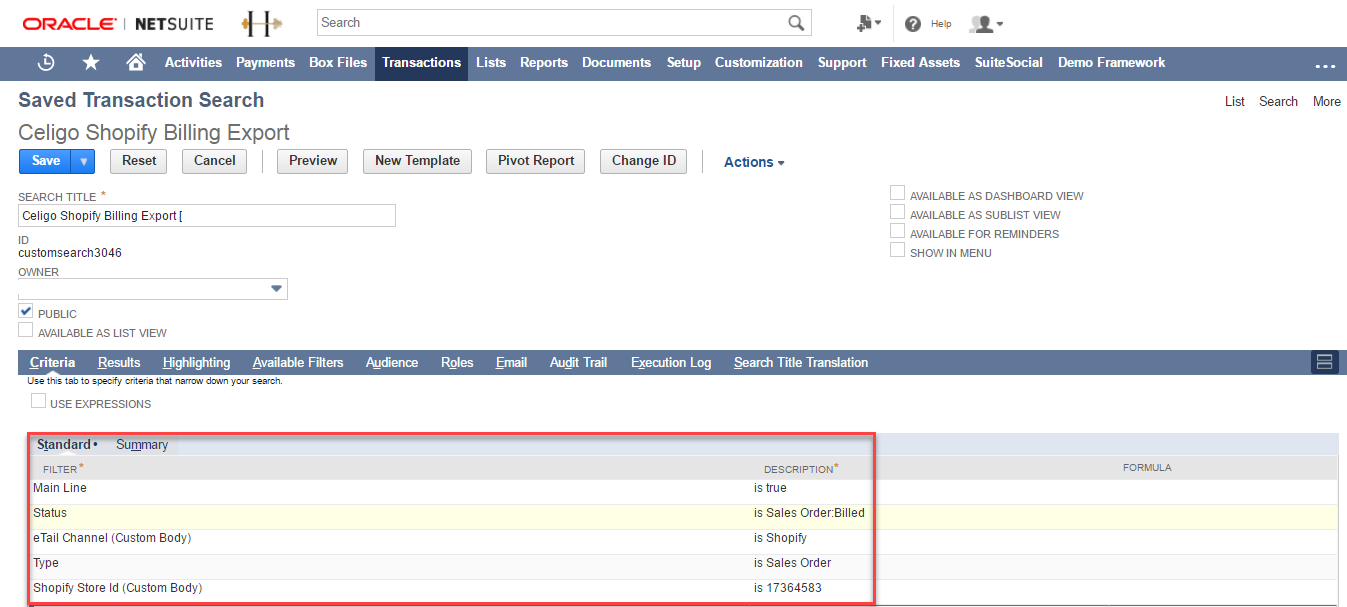This screenshot has height=607, width=1347.
Task: Switch to the Execution Log tab
Action: click(x=671, y=362)
